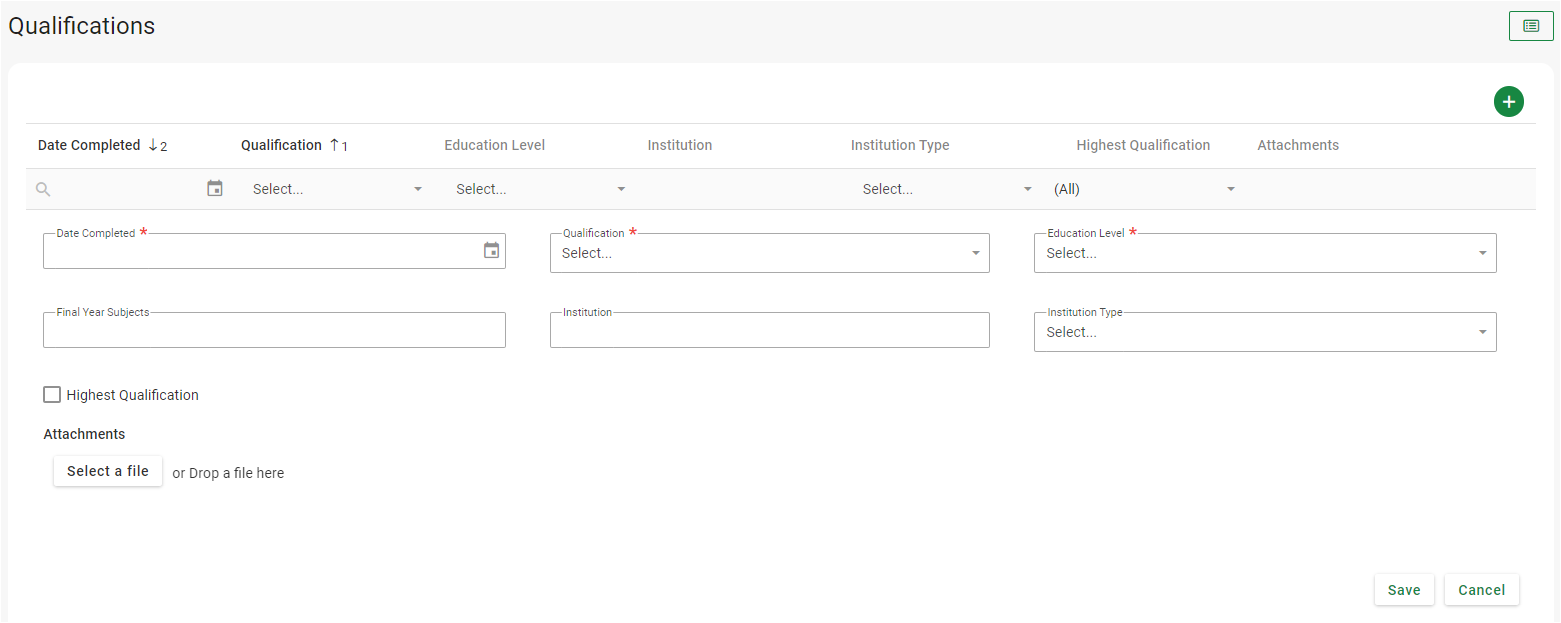
Task: Click ascending sort arrow on Qualification column
Action: [335, 145]
